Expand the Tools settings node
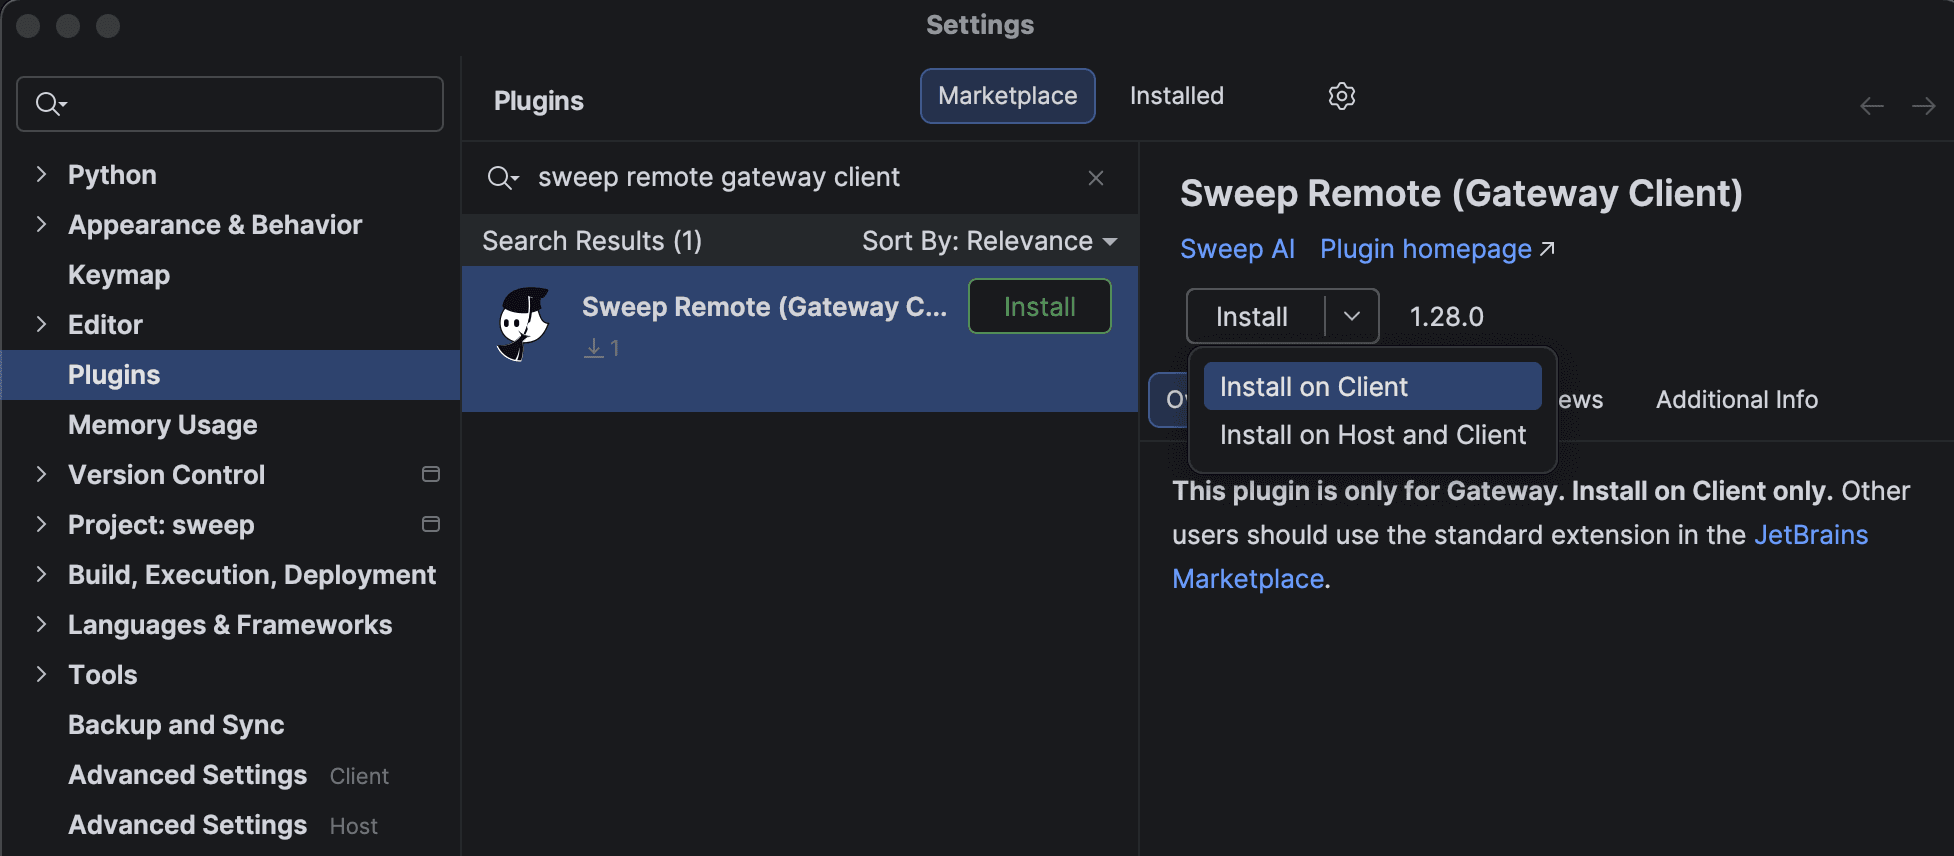 click(x=41, y=674)
